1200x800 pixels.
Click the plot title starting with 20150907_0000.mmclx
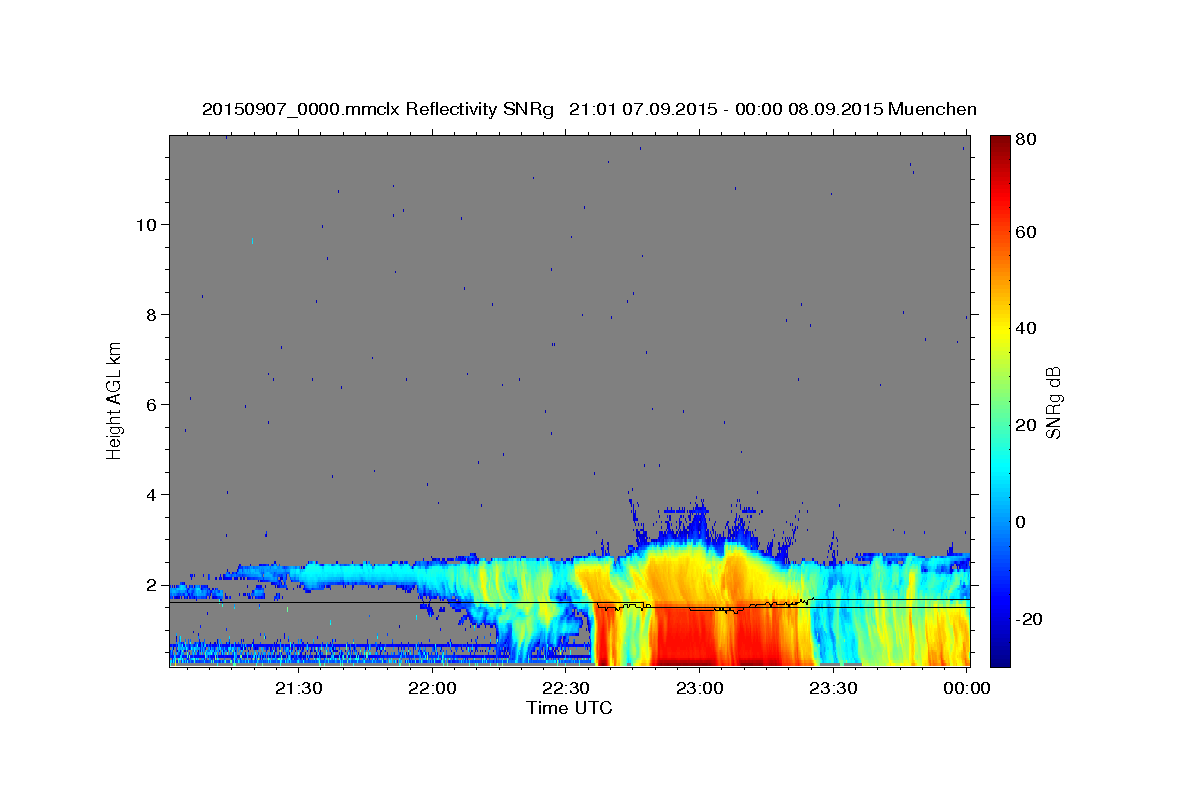[x=589, y=109]
